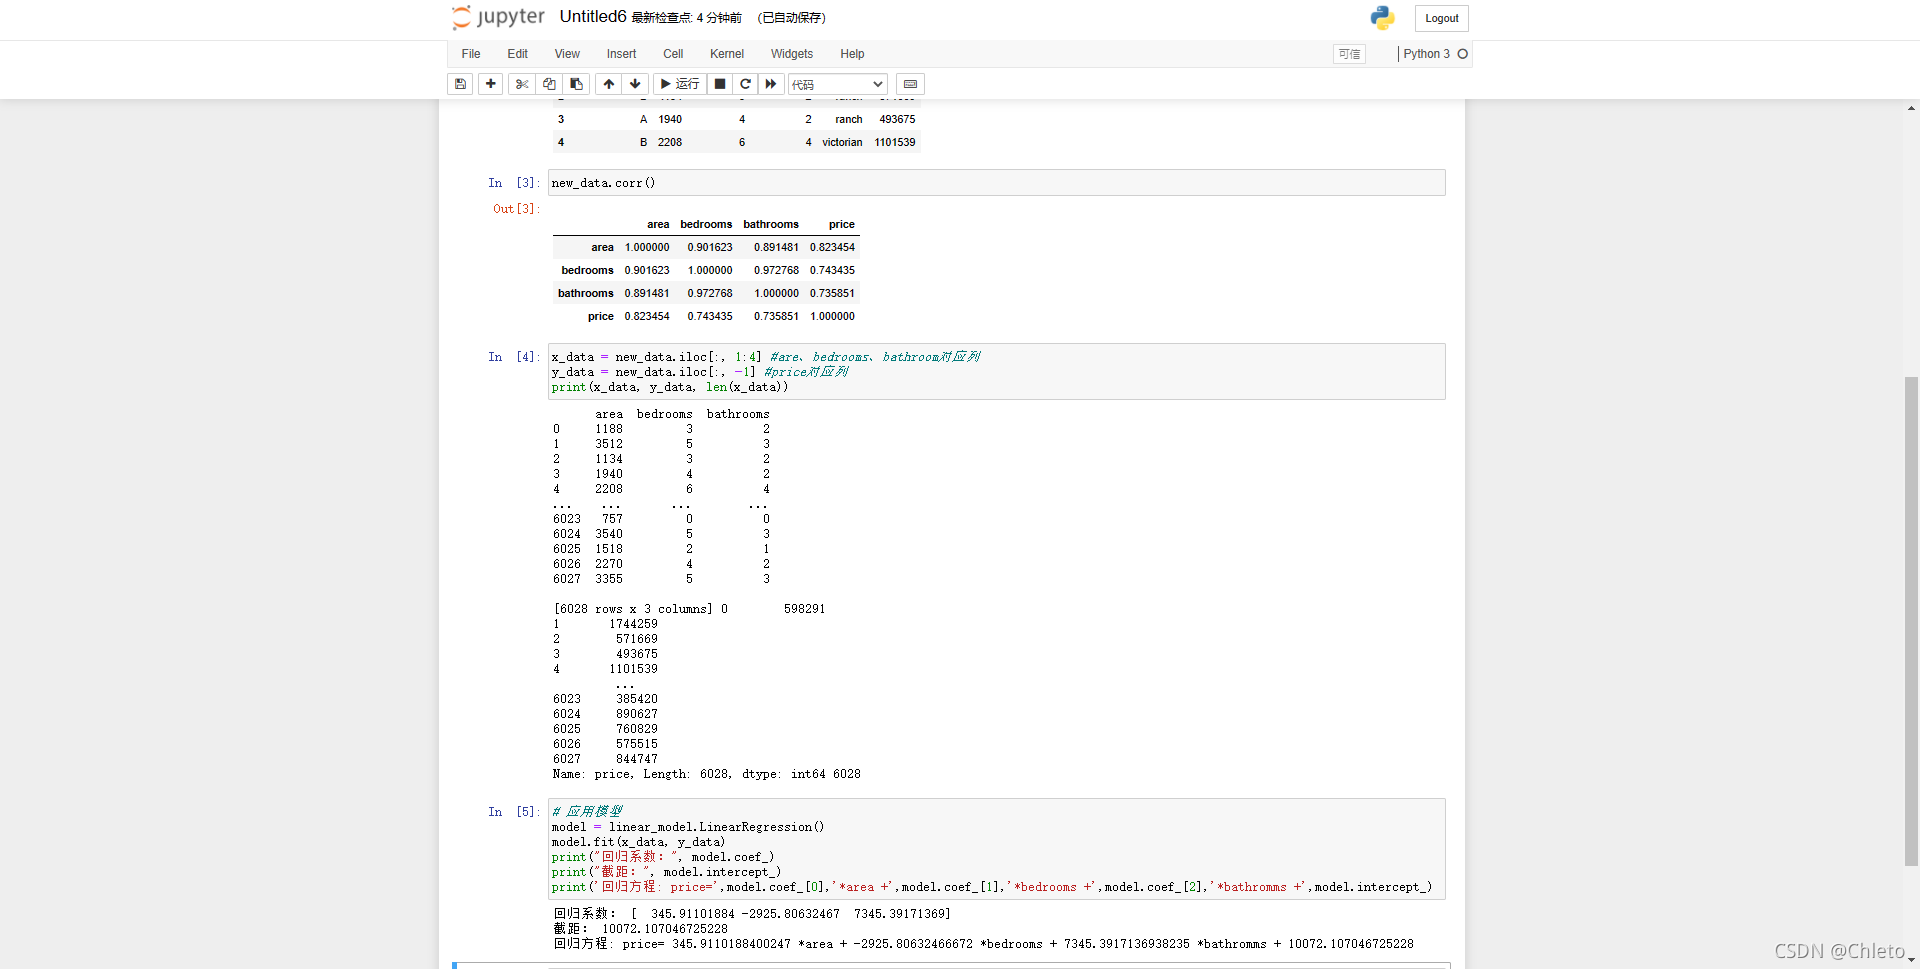Paste cell below
Viewport: 1920px width, 969px height.
click(x=576, y=84)
